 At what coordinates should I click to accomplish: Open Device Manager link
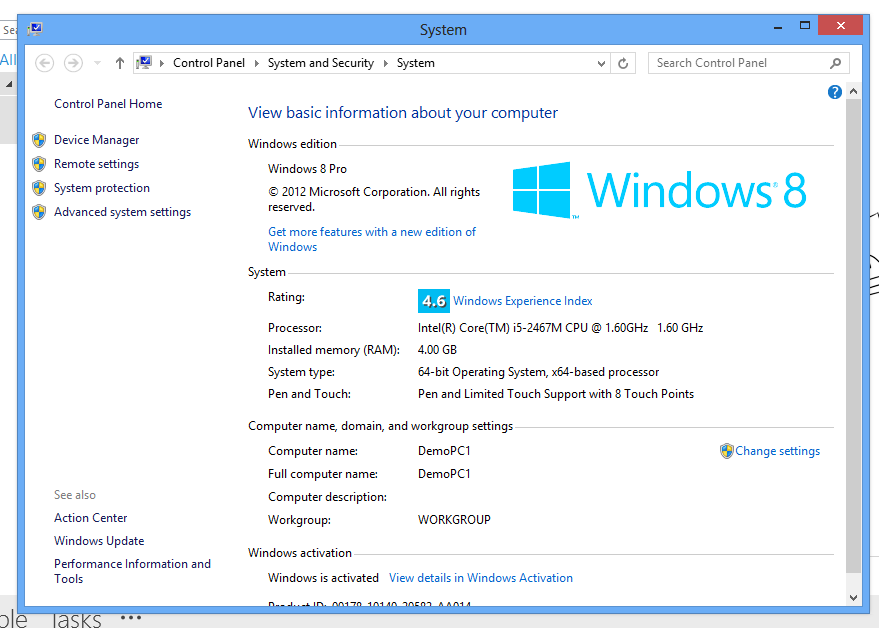point(96,140)
